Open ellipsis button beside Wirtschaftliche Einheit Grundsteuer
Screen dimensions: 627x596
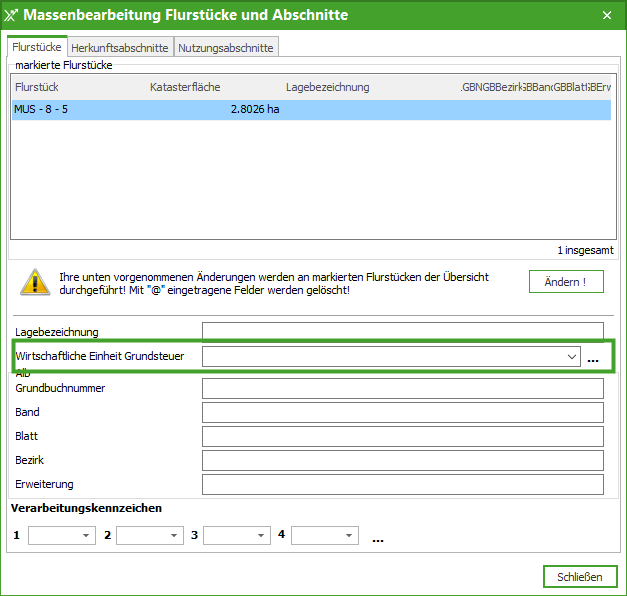[593, 357]
